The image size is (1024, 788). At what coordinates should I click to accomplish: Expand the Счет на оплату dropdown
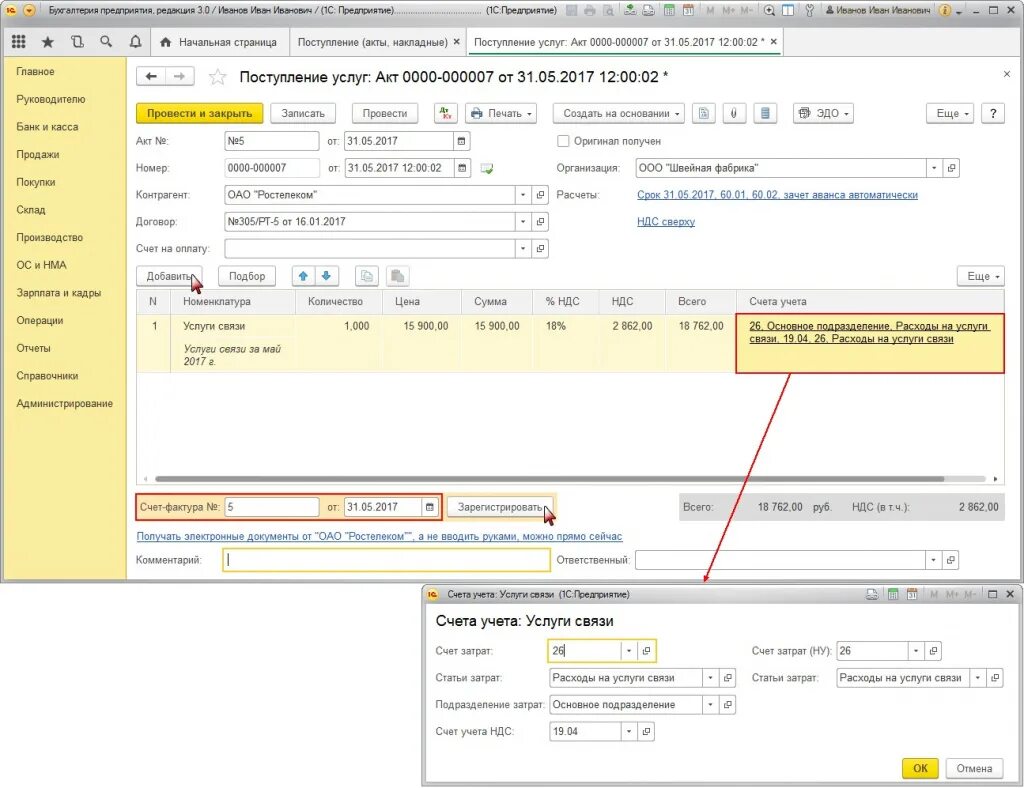click(x=523, y=248)
